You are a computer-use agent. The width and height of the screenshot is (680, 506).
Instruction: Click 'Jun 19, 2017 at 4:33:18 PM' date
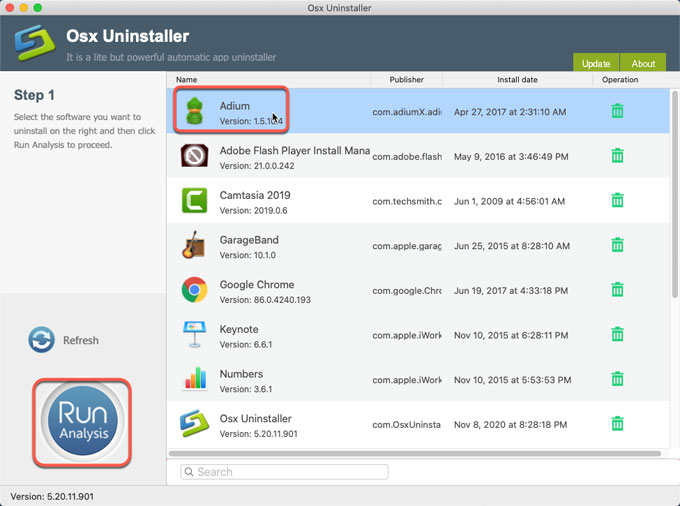tap(511, 291)
